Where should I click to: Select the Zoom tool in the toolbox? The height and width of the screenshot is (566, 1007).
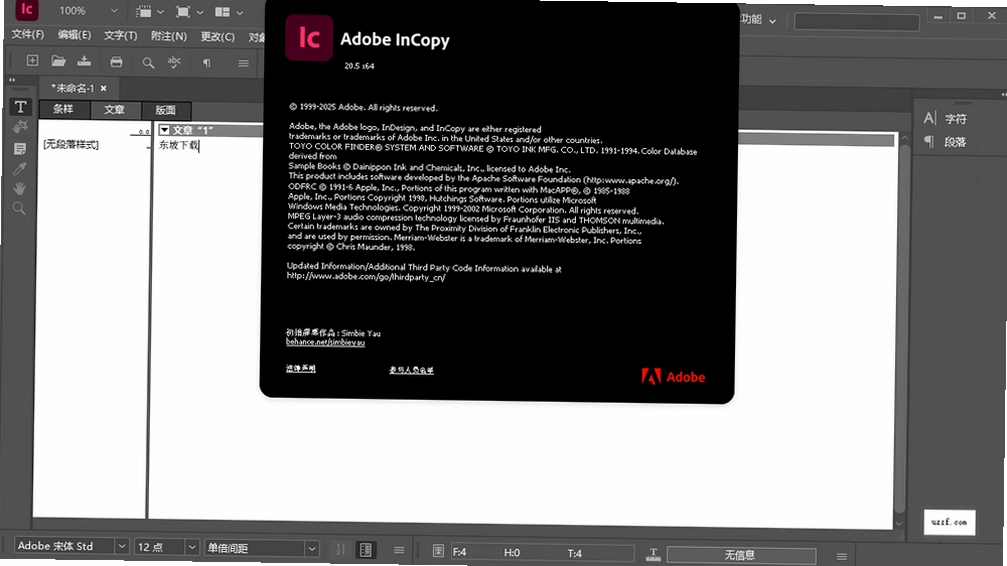pos(19,208)
